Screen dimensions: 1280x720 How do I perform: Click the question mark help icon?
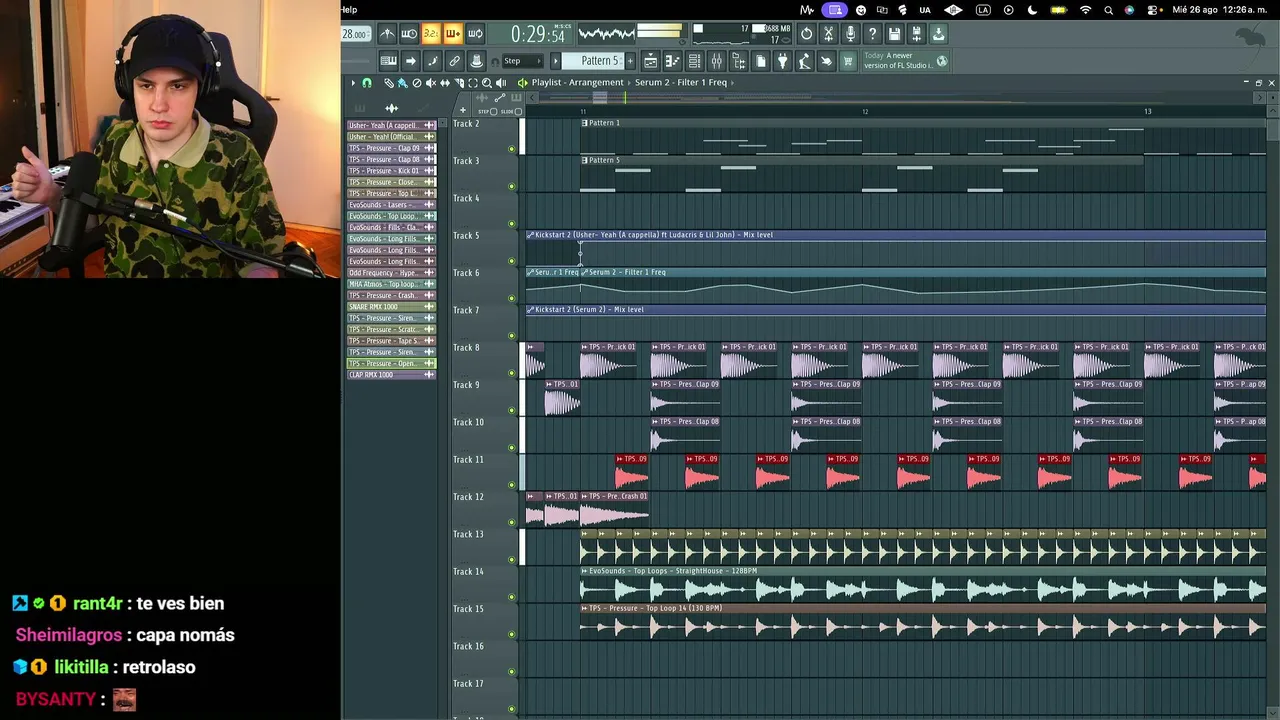[x=872, y=34]
